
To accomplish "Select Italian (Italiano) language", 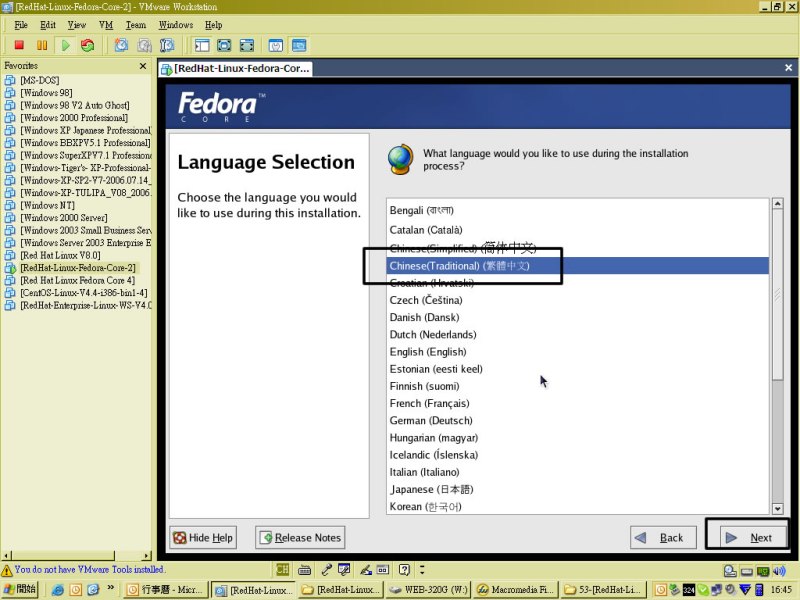I will (578, 472).
